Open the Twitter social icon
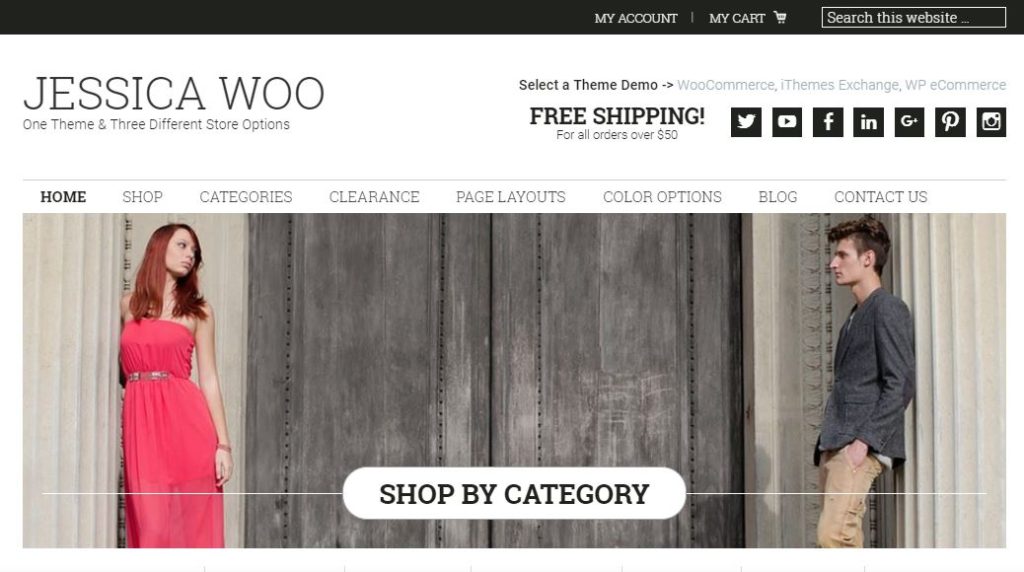 [x=746, y=122]
